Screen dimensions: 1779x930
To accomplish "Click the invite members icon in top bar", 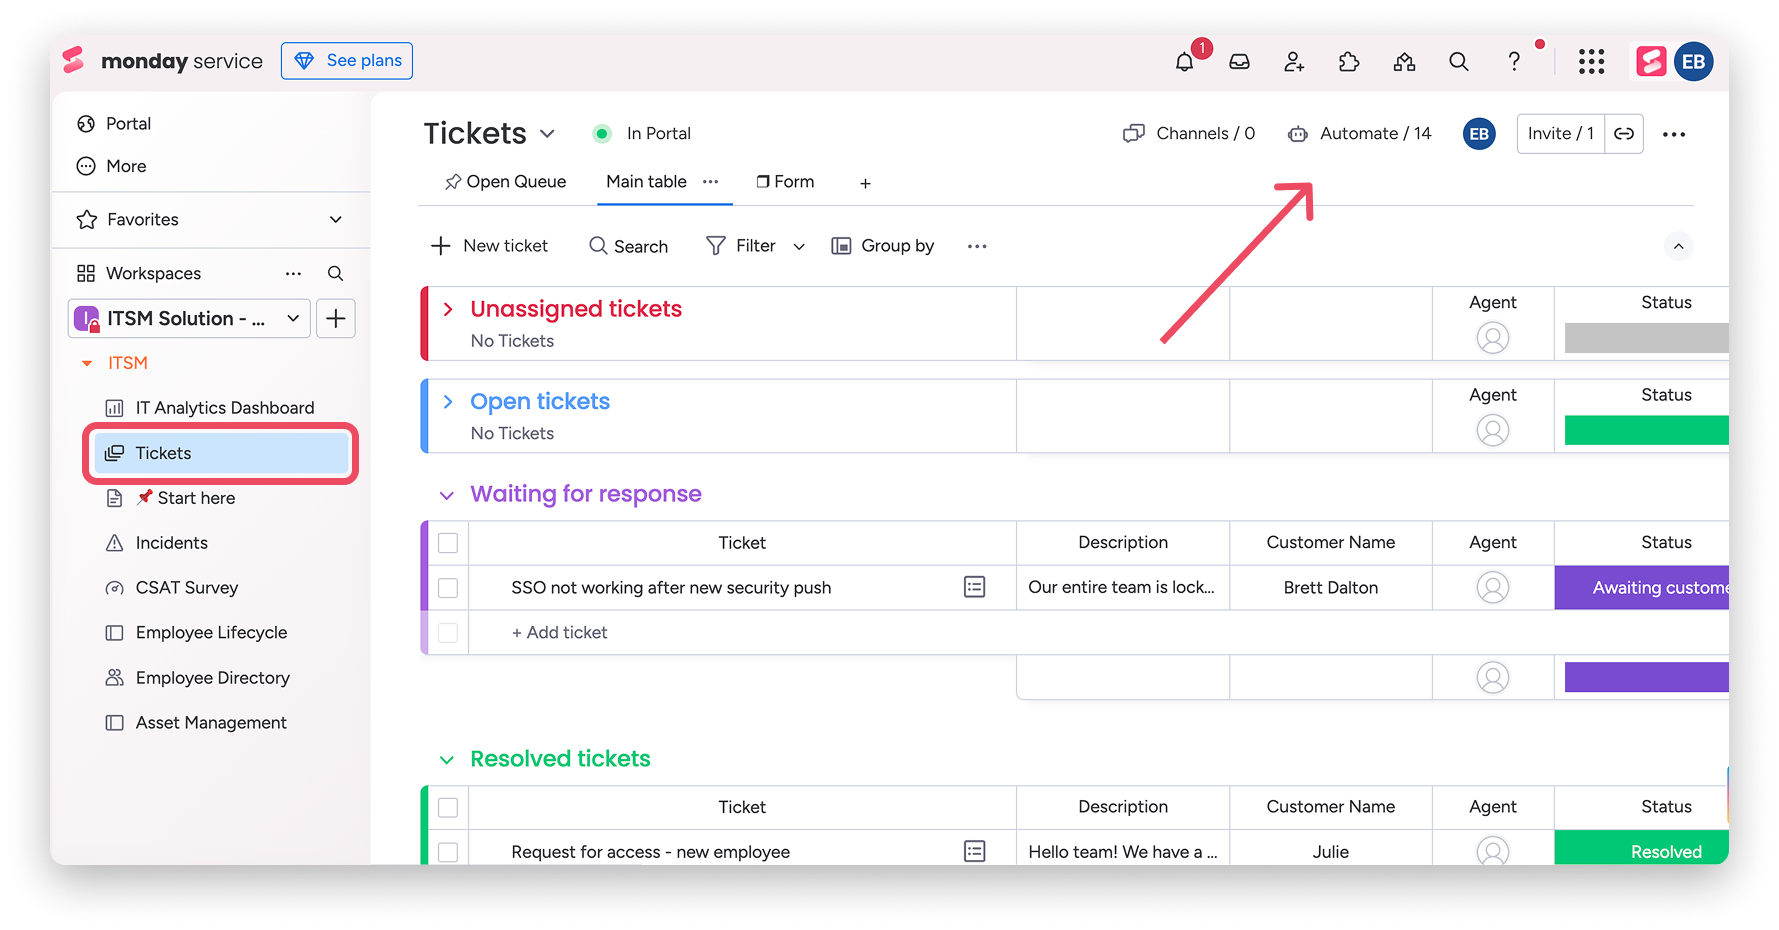I will (1294, 62).
